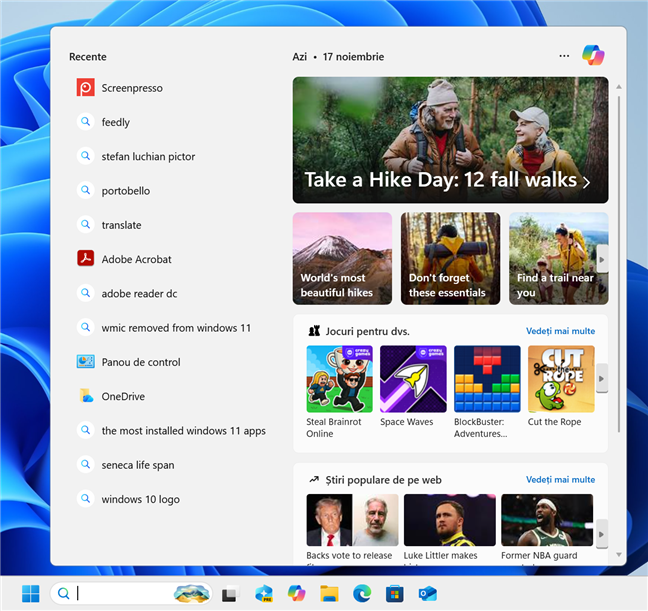
Task: Click the 17 noiembrie date label
Action: 353,57
